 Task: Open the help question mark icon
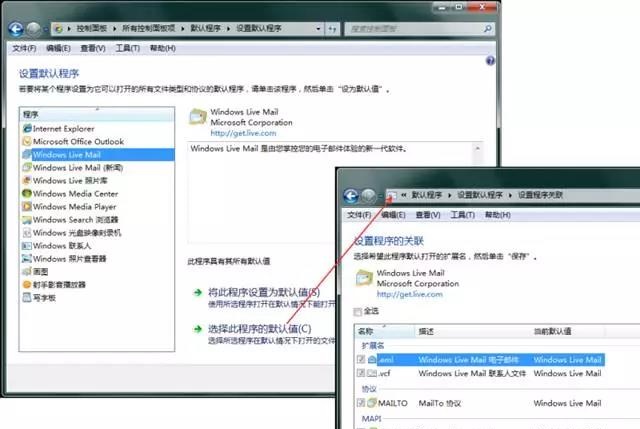coord(490,61)
